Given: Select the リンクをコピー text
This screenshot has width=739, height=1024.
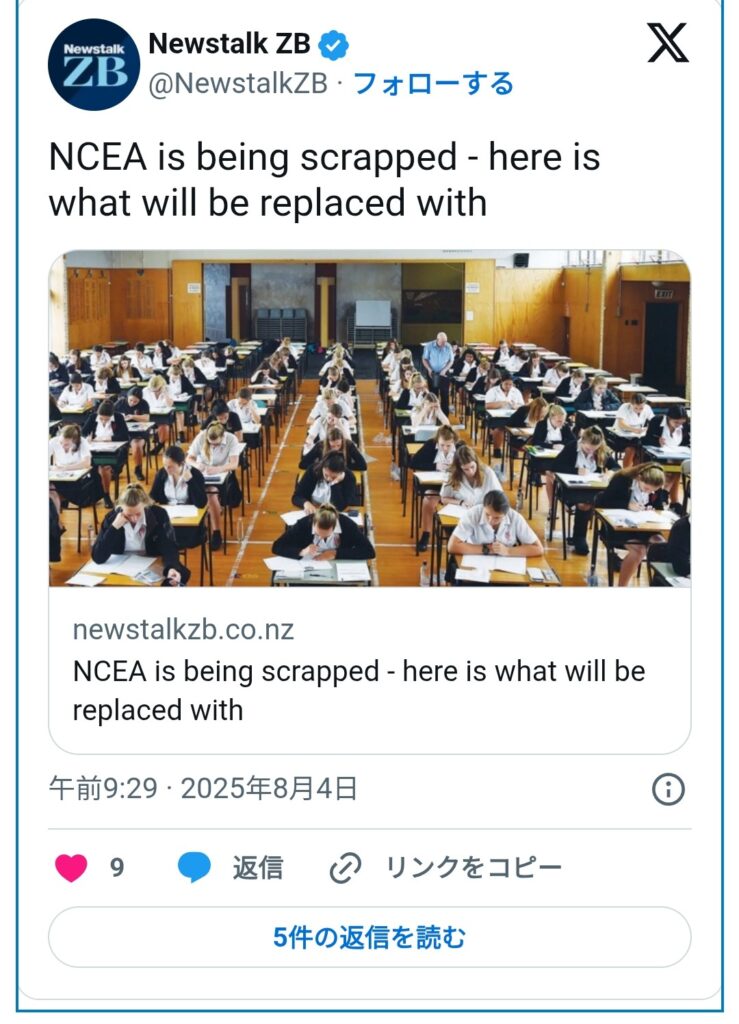Looking at the screenshot, I should coord(473,868).
